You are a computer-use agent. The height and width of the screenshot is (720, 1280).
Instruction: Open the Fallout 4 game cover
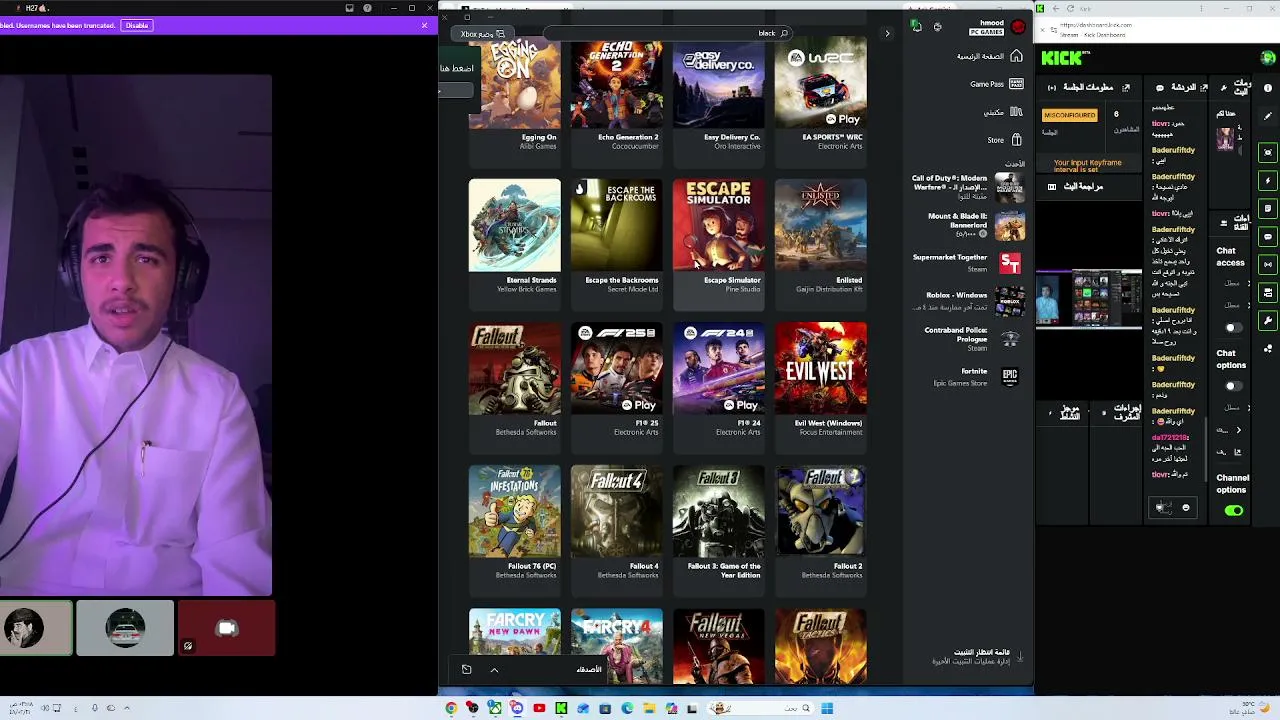pyautogui.click(x=617, y=511)
